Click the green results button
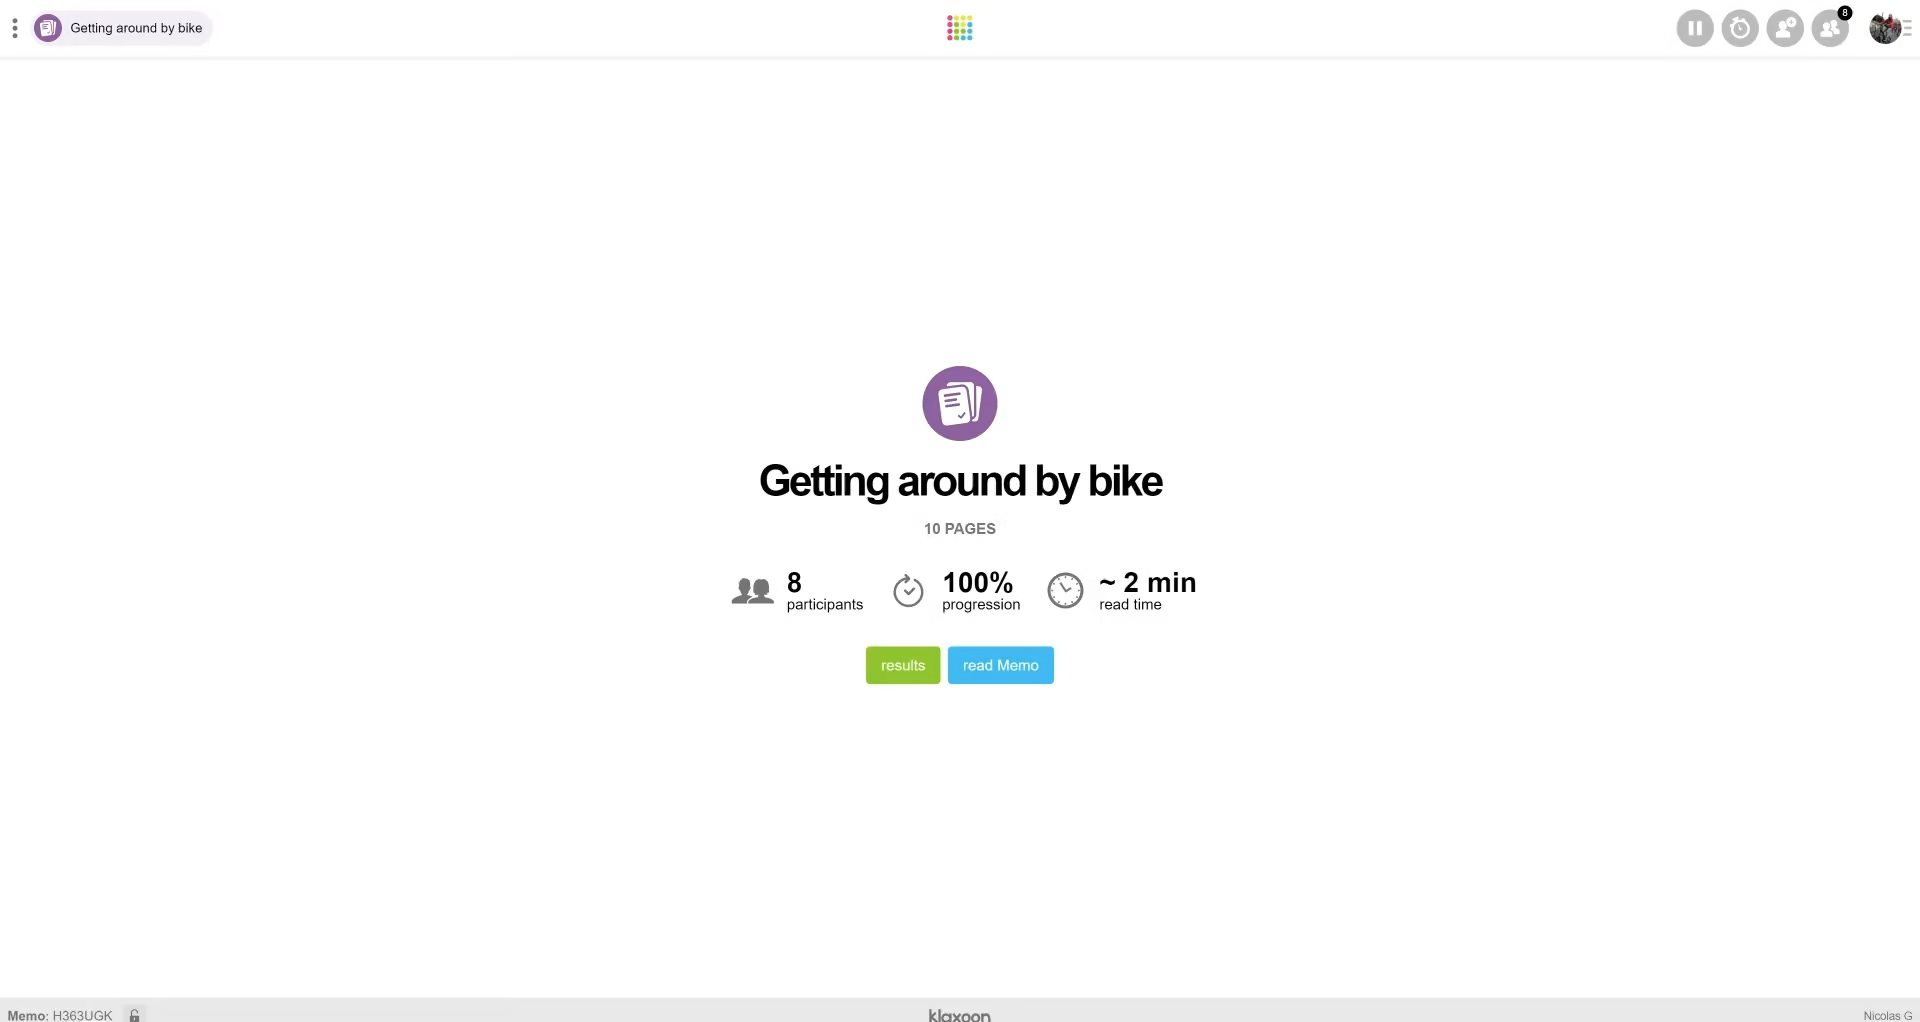 click(903, 665)
